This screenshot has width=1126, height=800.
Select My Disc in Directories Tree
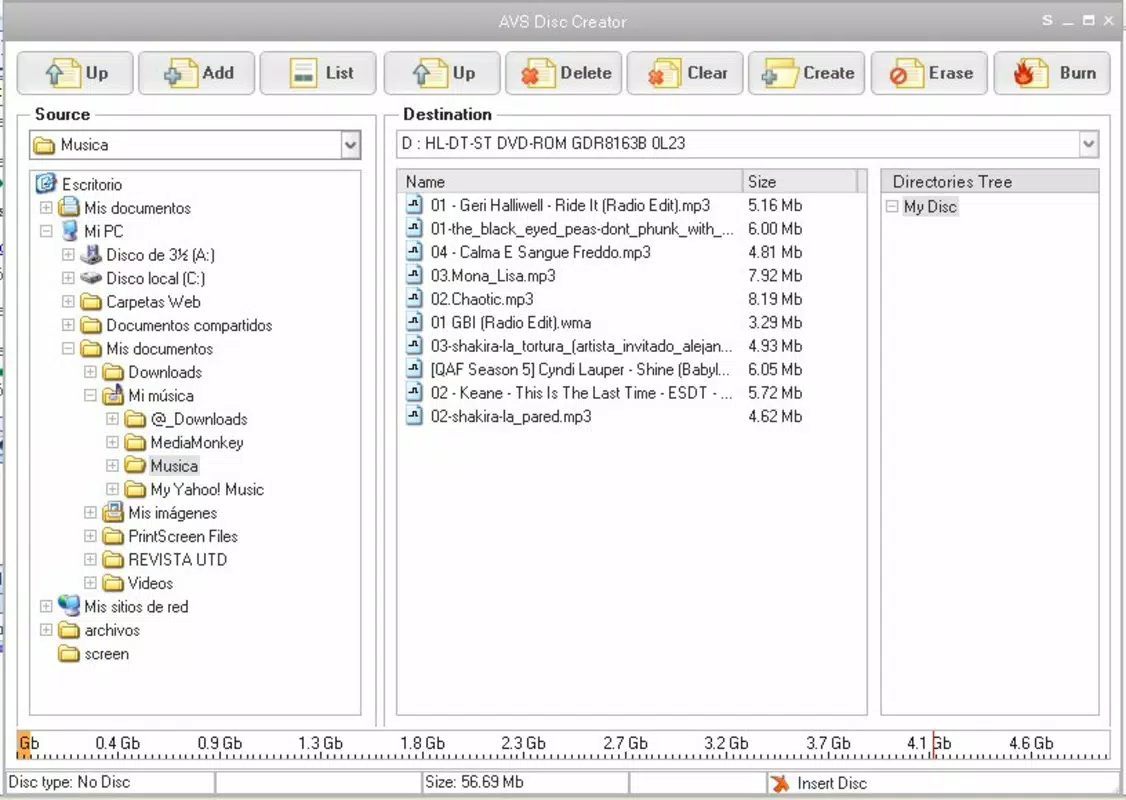pyautogui.click(x=930, y=207)
